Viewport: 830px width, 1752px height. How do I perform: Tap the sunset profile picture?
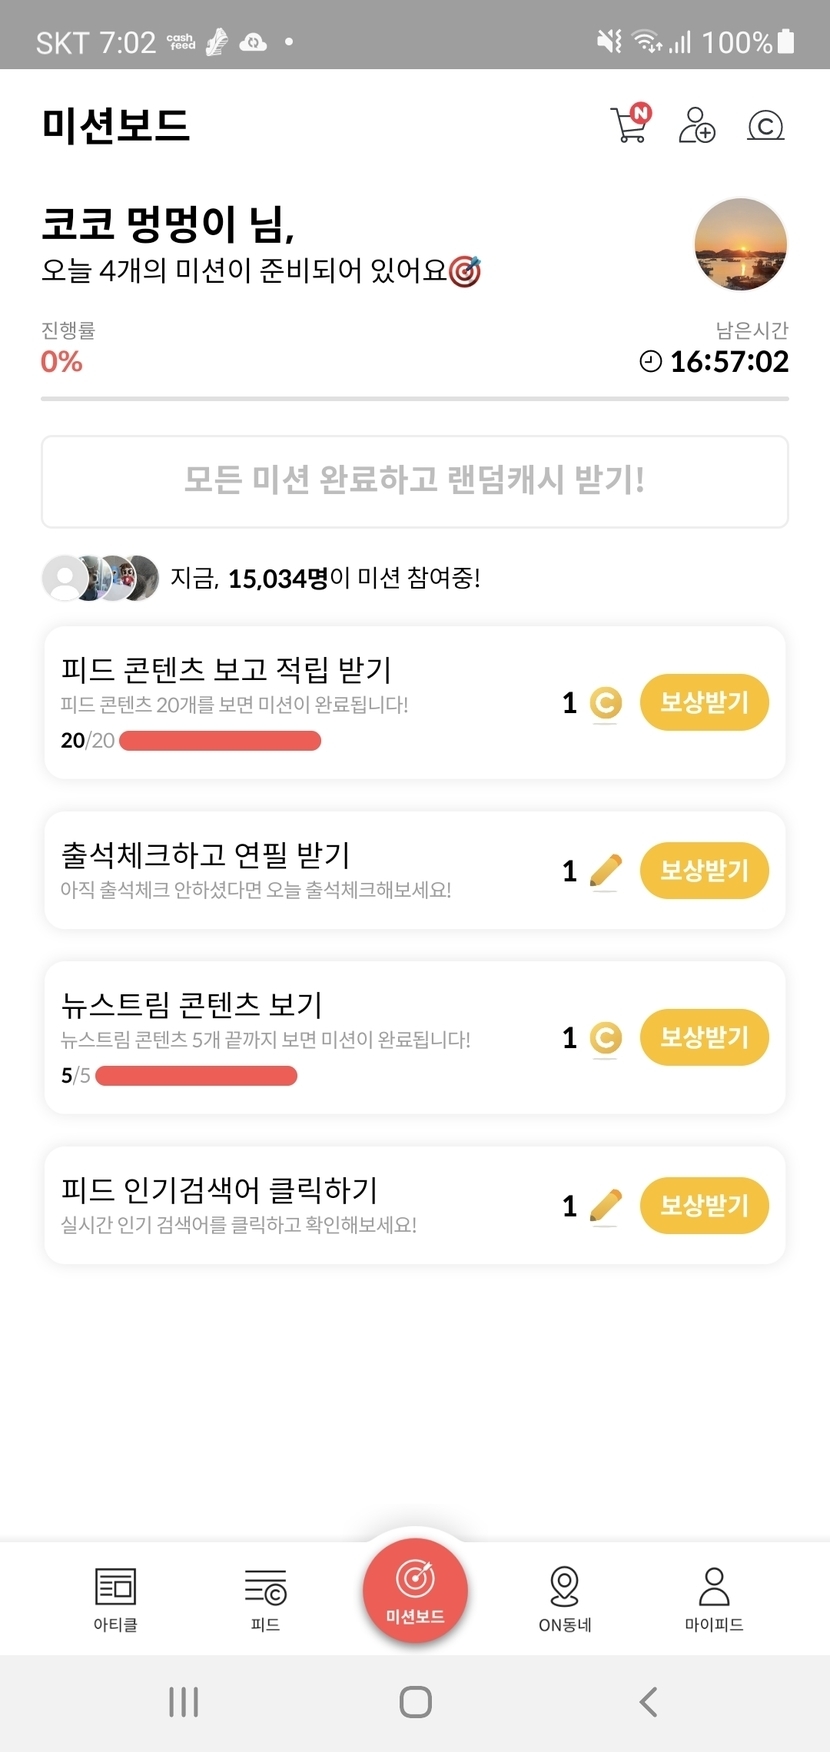(740, 244)
